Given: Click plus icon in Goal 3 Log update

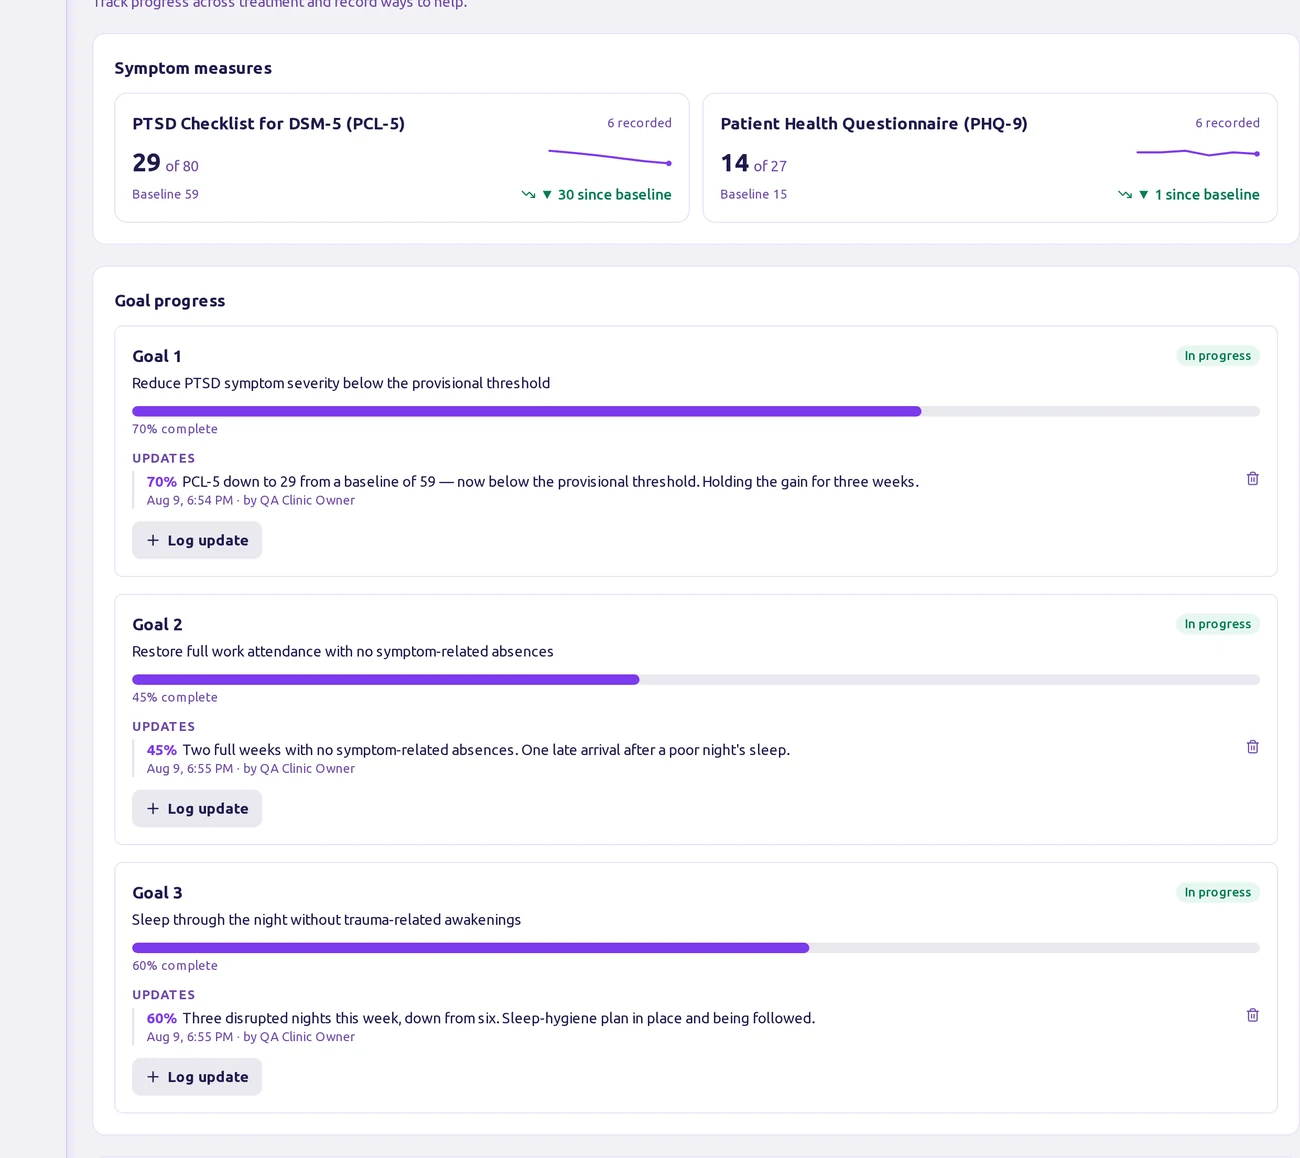Looking at the screenshot, I should 153,1077.
